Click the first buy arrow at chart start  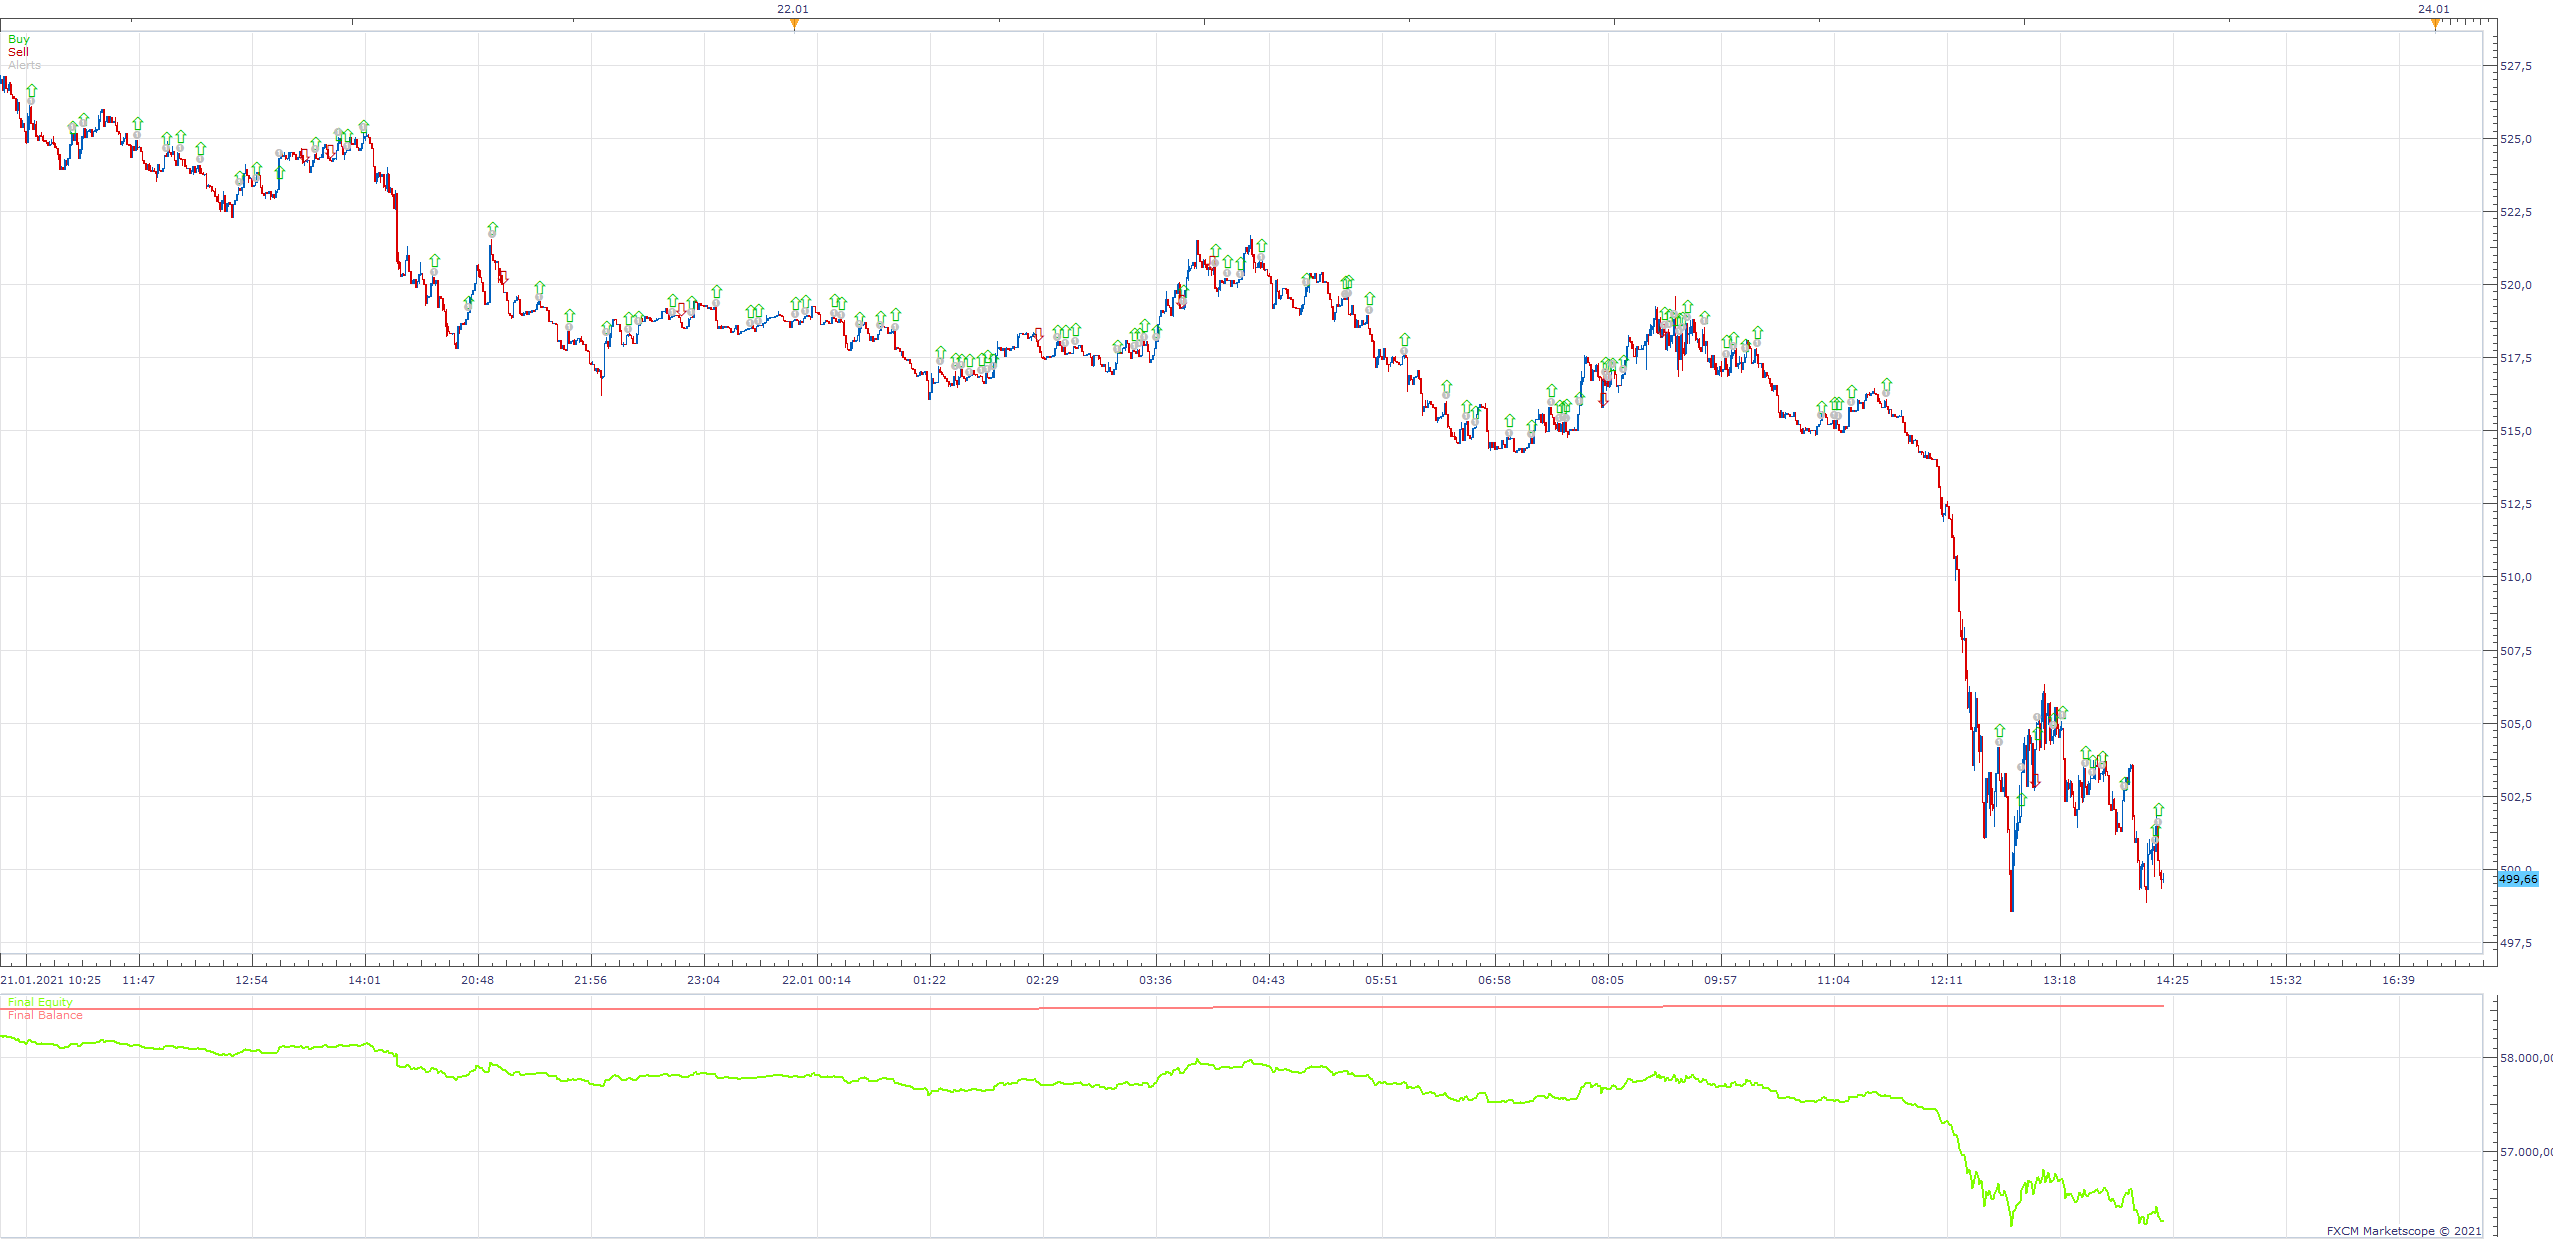(32, 91)
